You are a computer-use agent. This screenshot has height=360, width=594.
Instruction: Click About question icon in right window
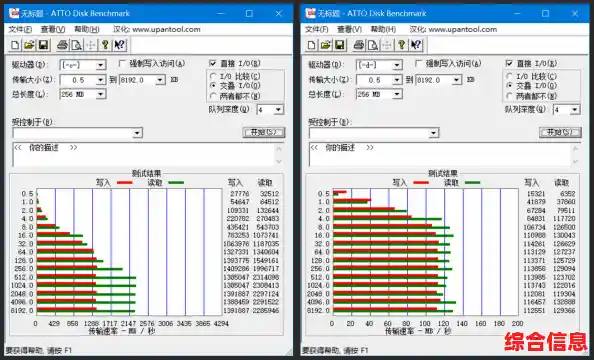coord(402,45)
